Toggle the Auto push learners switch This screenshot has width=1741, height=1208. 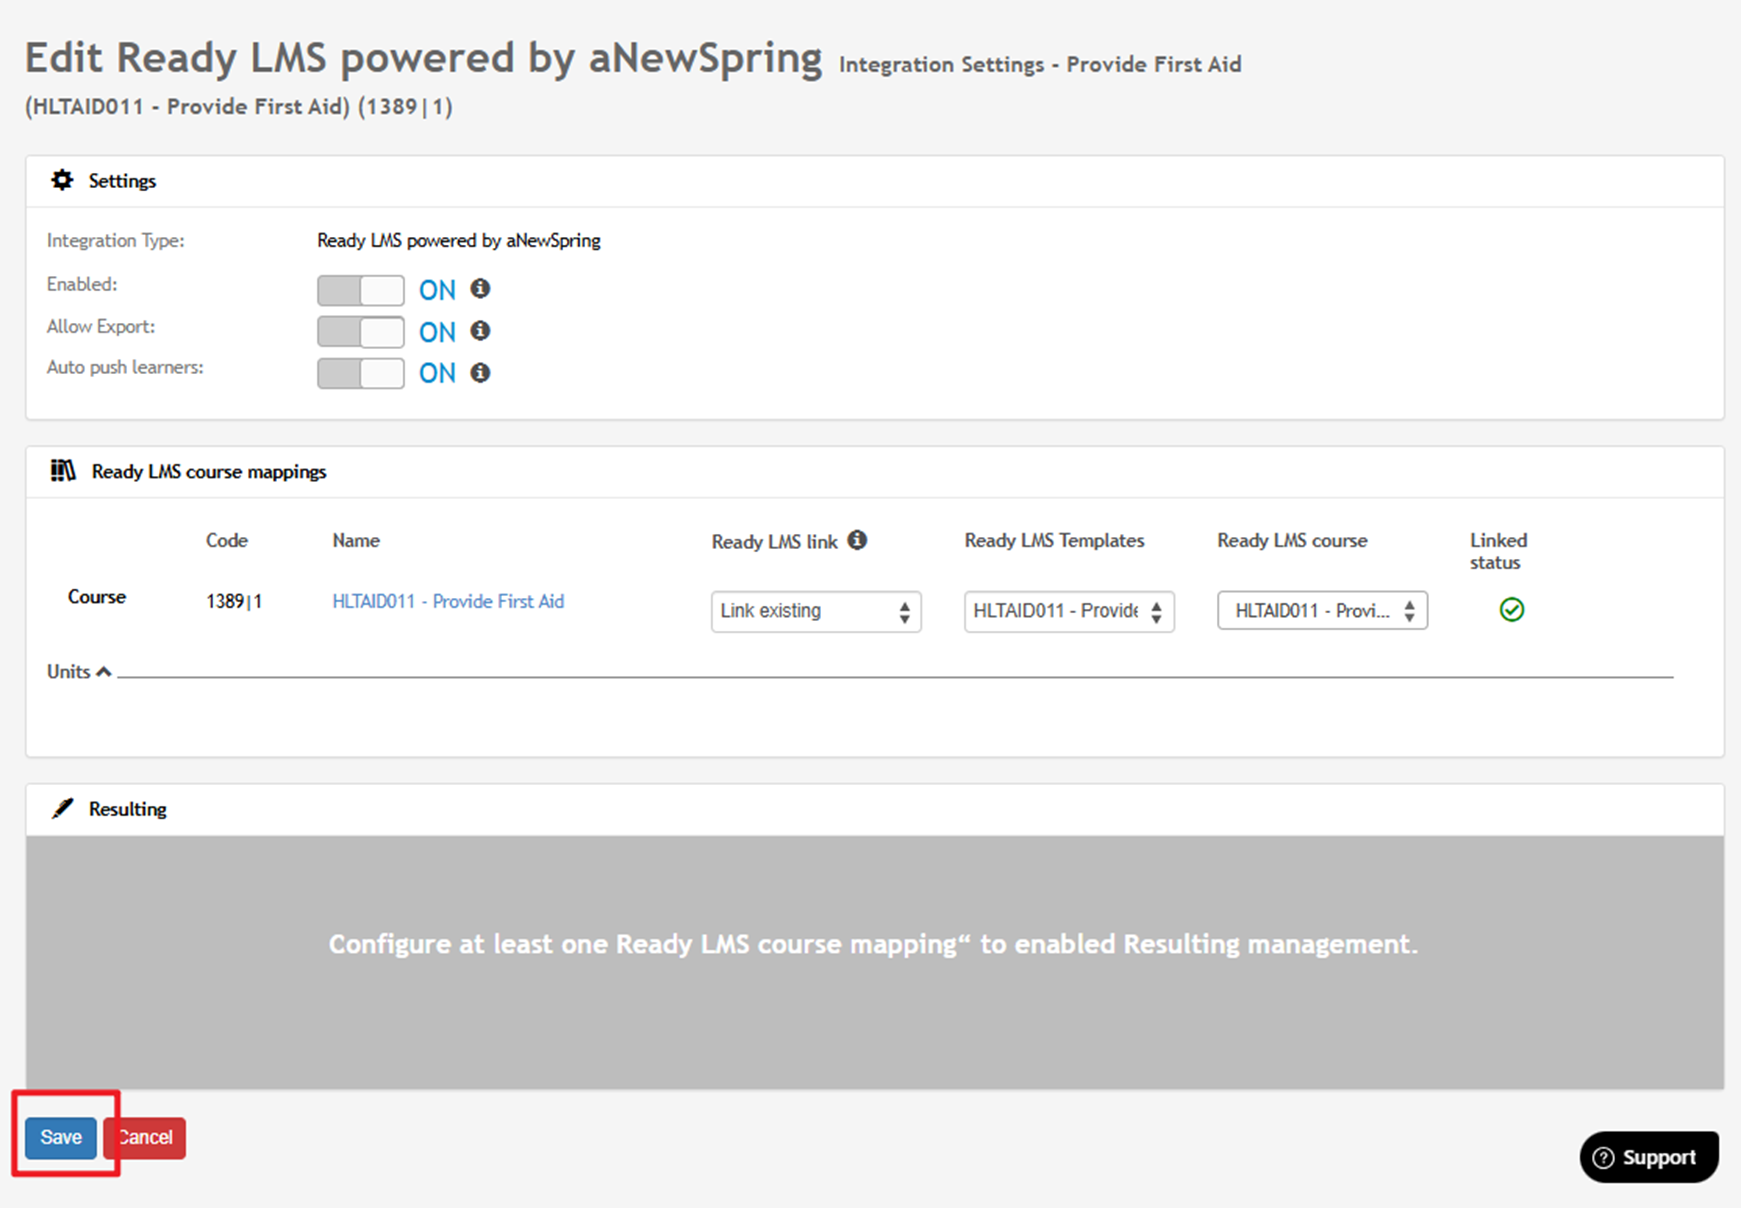[x=361, y=373]
